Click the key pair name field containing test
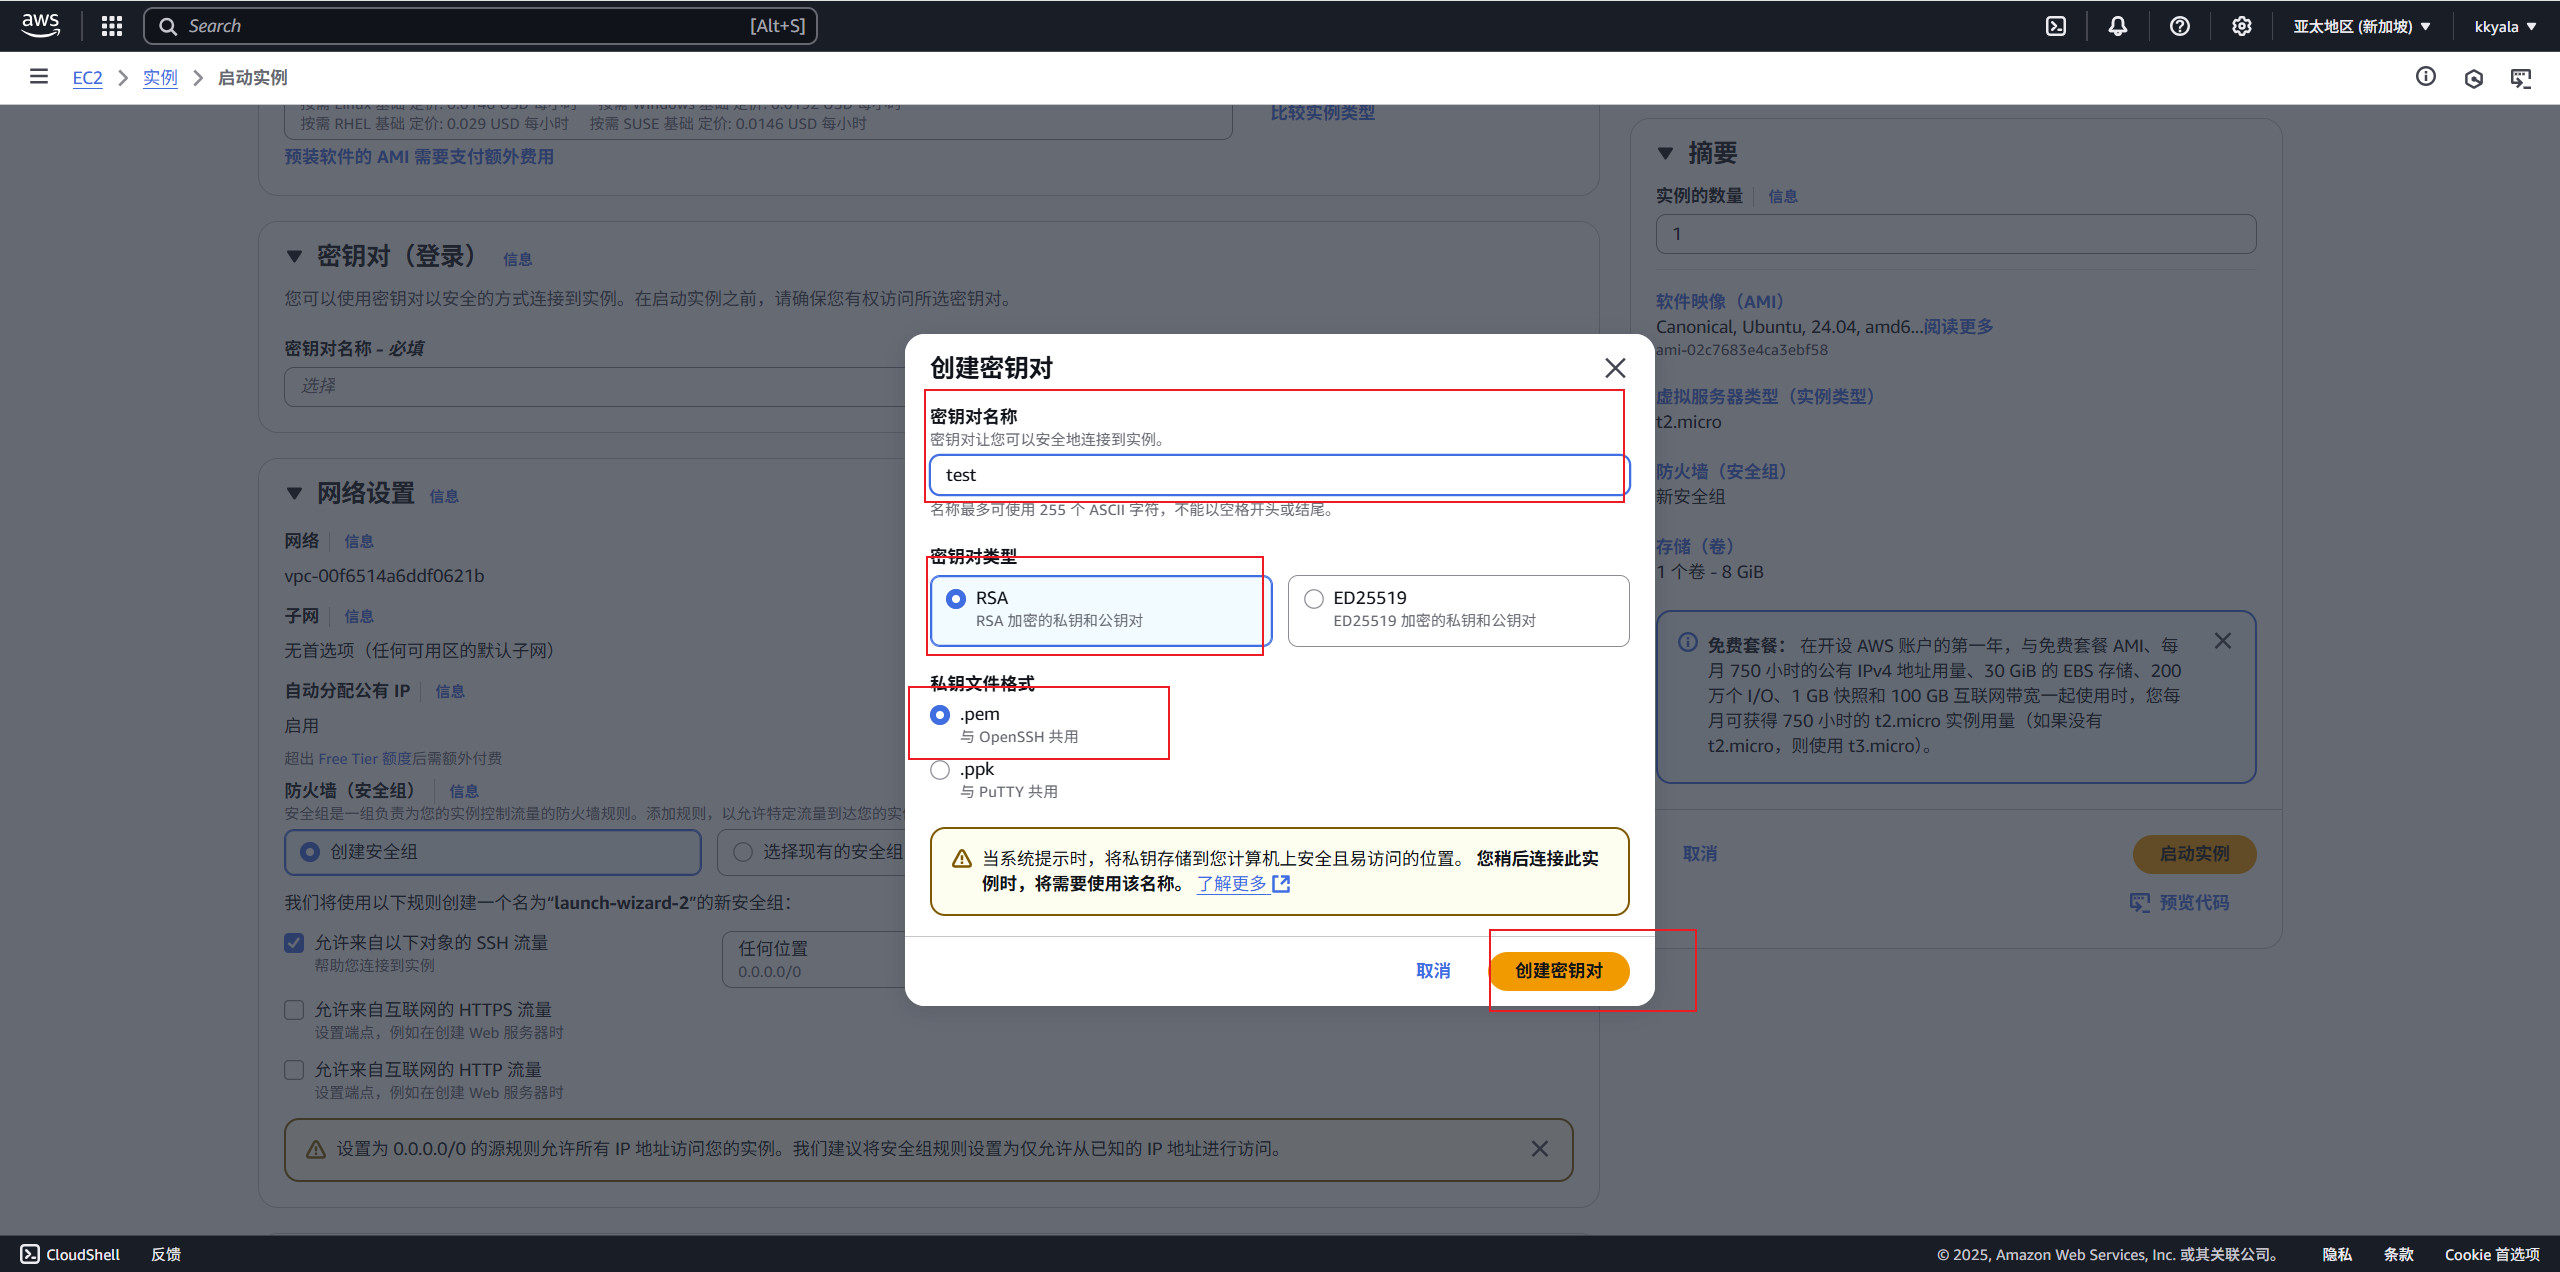Viewport: 2560px width, 1272px height. click(1279, 475)
